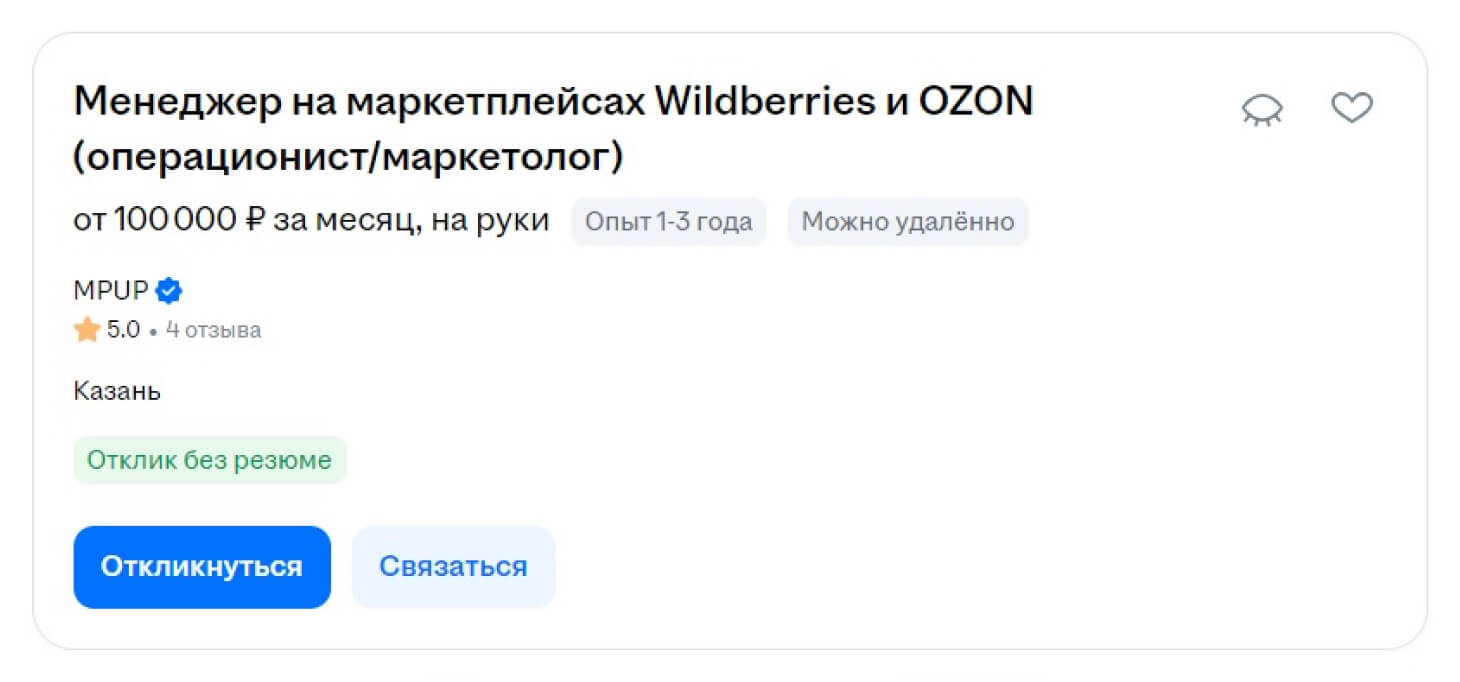Open vacancy title Менеджер на маркетплейсах Wildberries и OZON
The image size is (1460, 682).
553,101
